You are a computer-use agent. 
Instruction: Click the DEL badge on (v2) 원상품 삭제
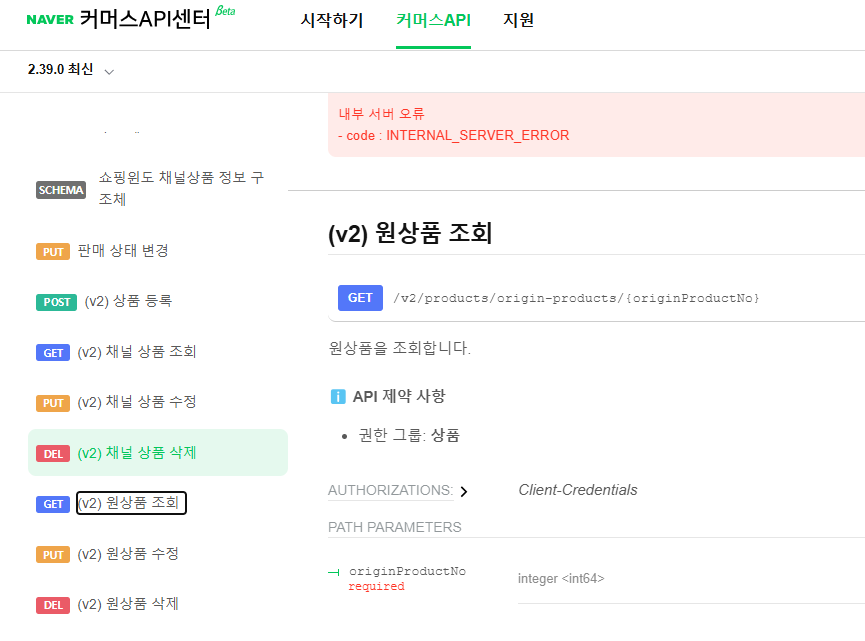53,604
